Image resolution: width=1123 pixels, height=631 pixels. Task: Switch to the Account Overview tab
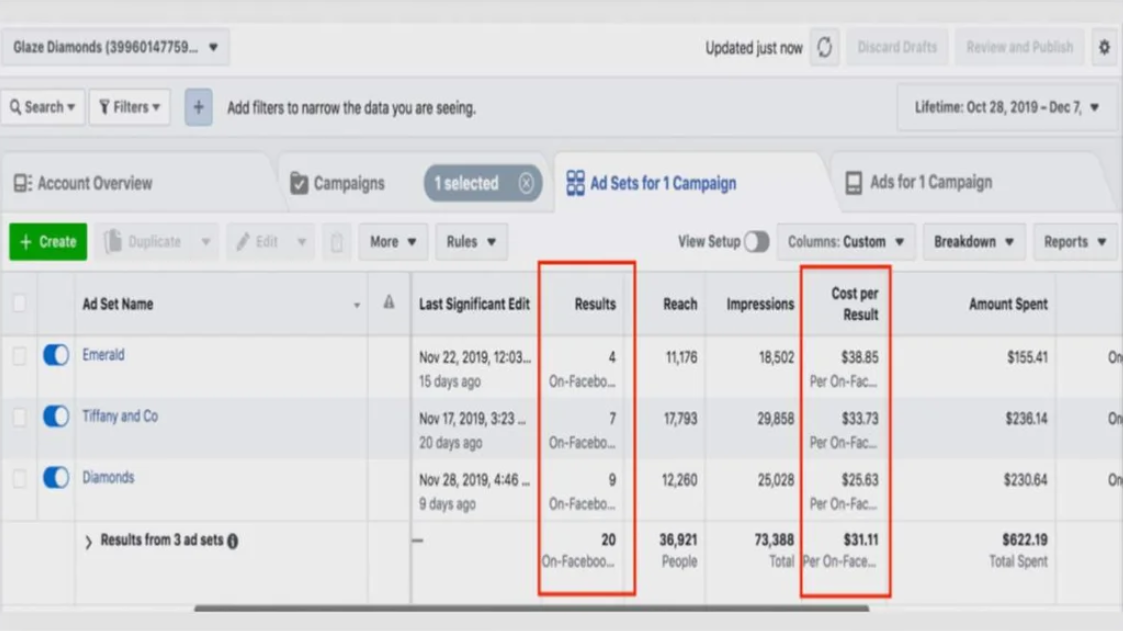point(84,183)
